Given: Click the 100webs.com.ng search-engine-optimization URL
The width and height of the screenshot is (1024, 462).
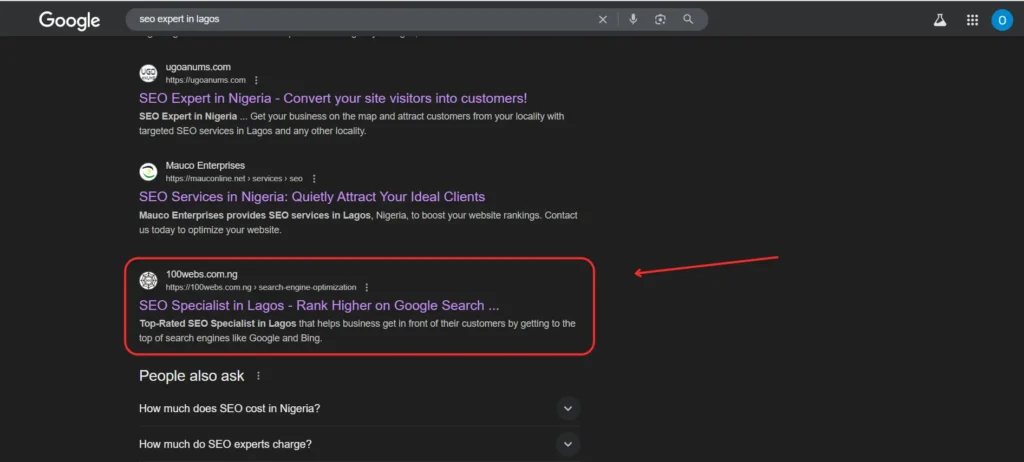Looking at the screenshot, I should pyautogui.click(x=261, y=288).
